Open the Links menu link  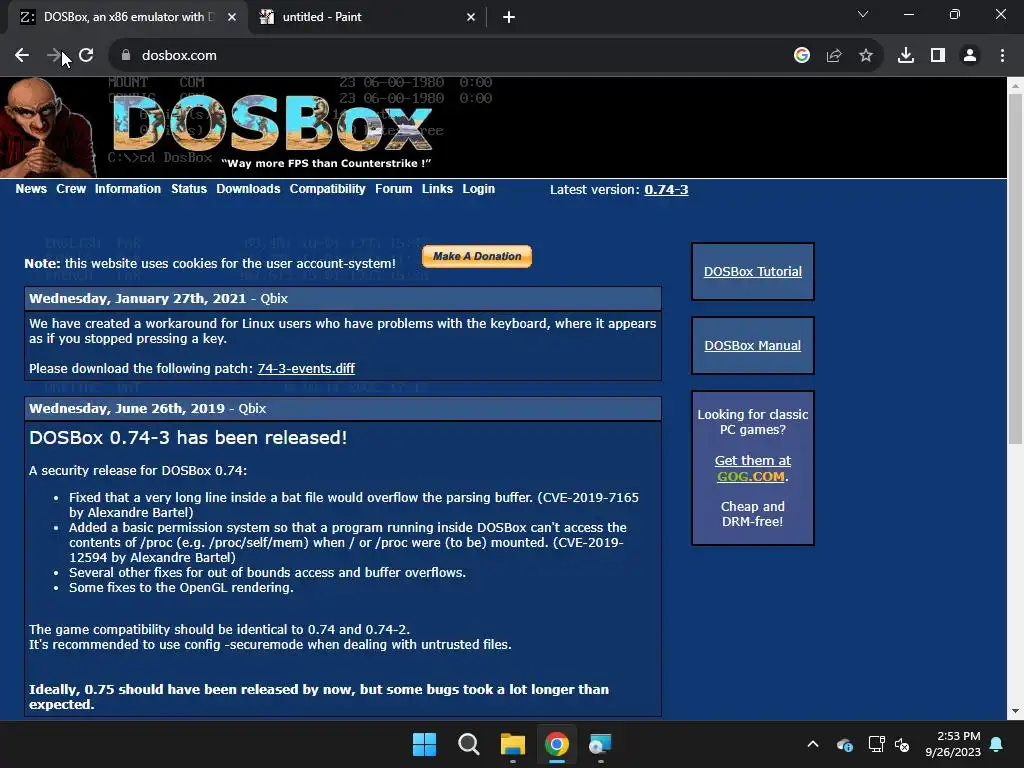437,189
